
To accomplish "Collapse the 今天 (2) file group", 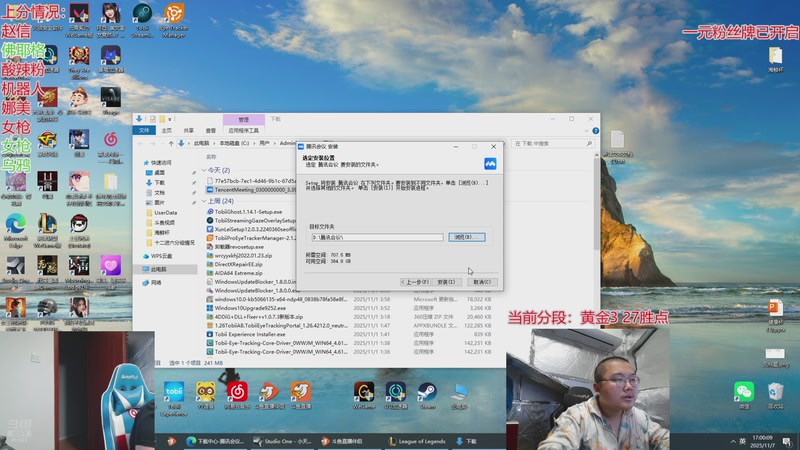I will [x=204, y=170].
